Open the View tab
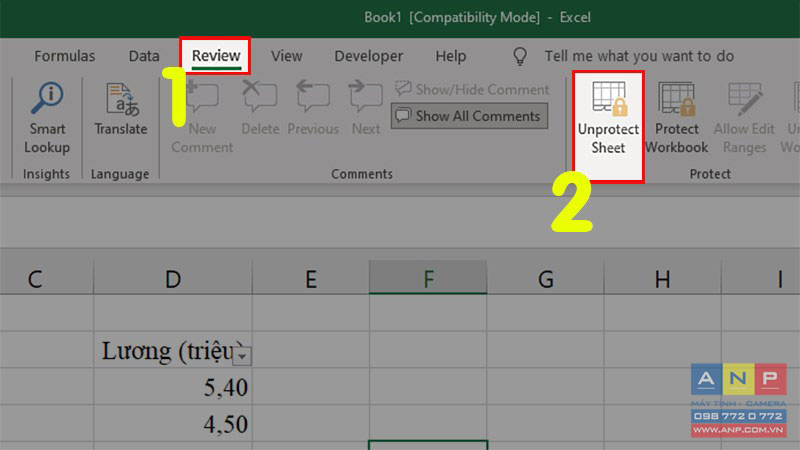 tap(286, 56)
